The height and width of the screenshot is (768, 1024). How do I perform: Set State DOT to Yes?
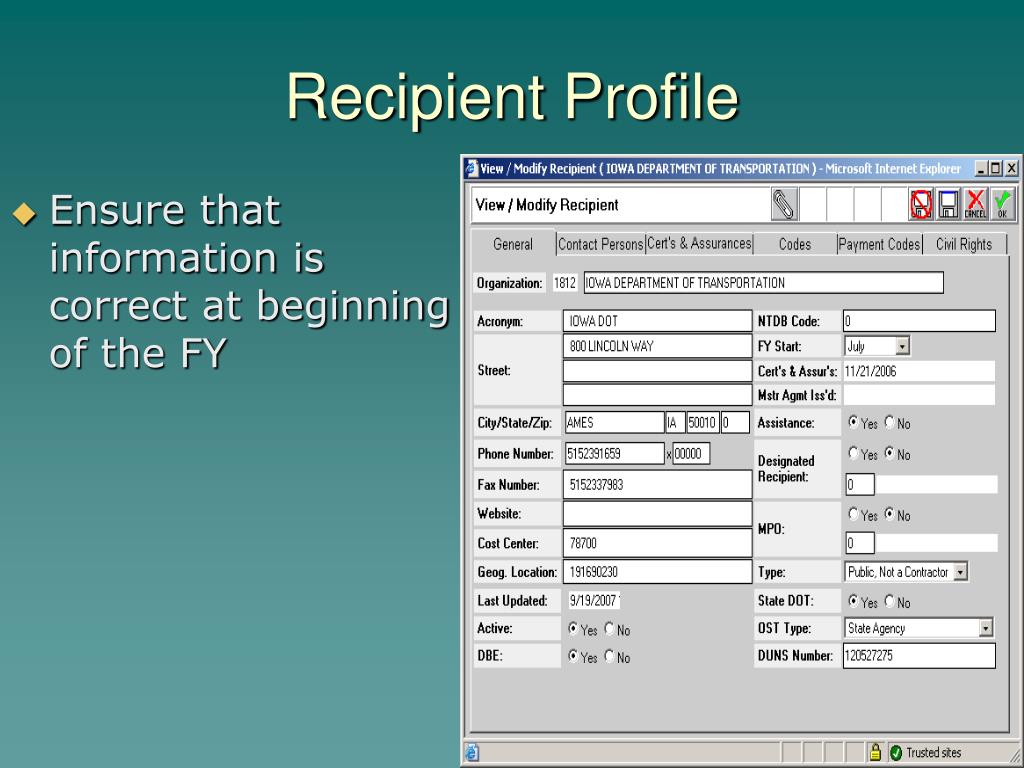click(853, 601)
